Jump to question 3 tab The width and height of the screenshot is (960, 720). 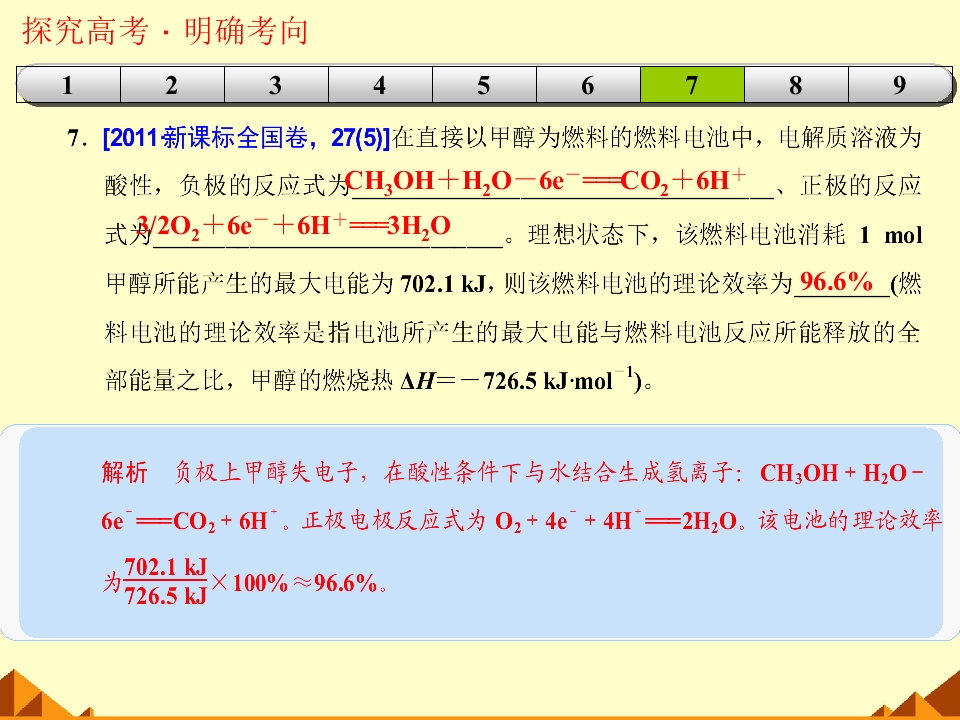click(x=276, y=84)
